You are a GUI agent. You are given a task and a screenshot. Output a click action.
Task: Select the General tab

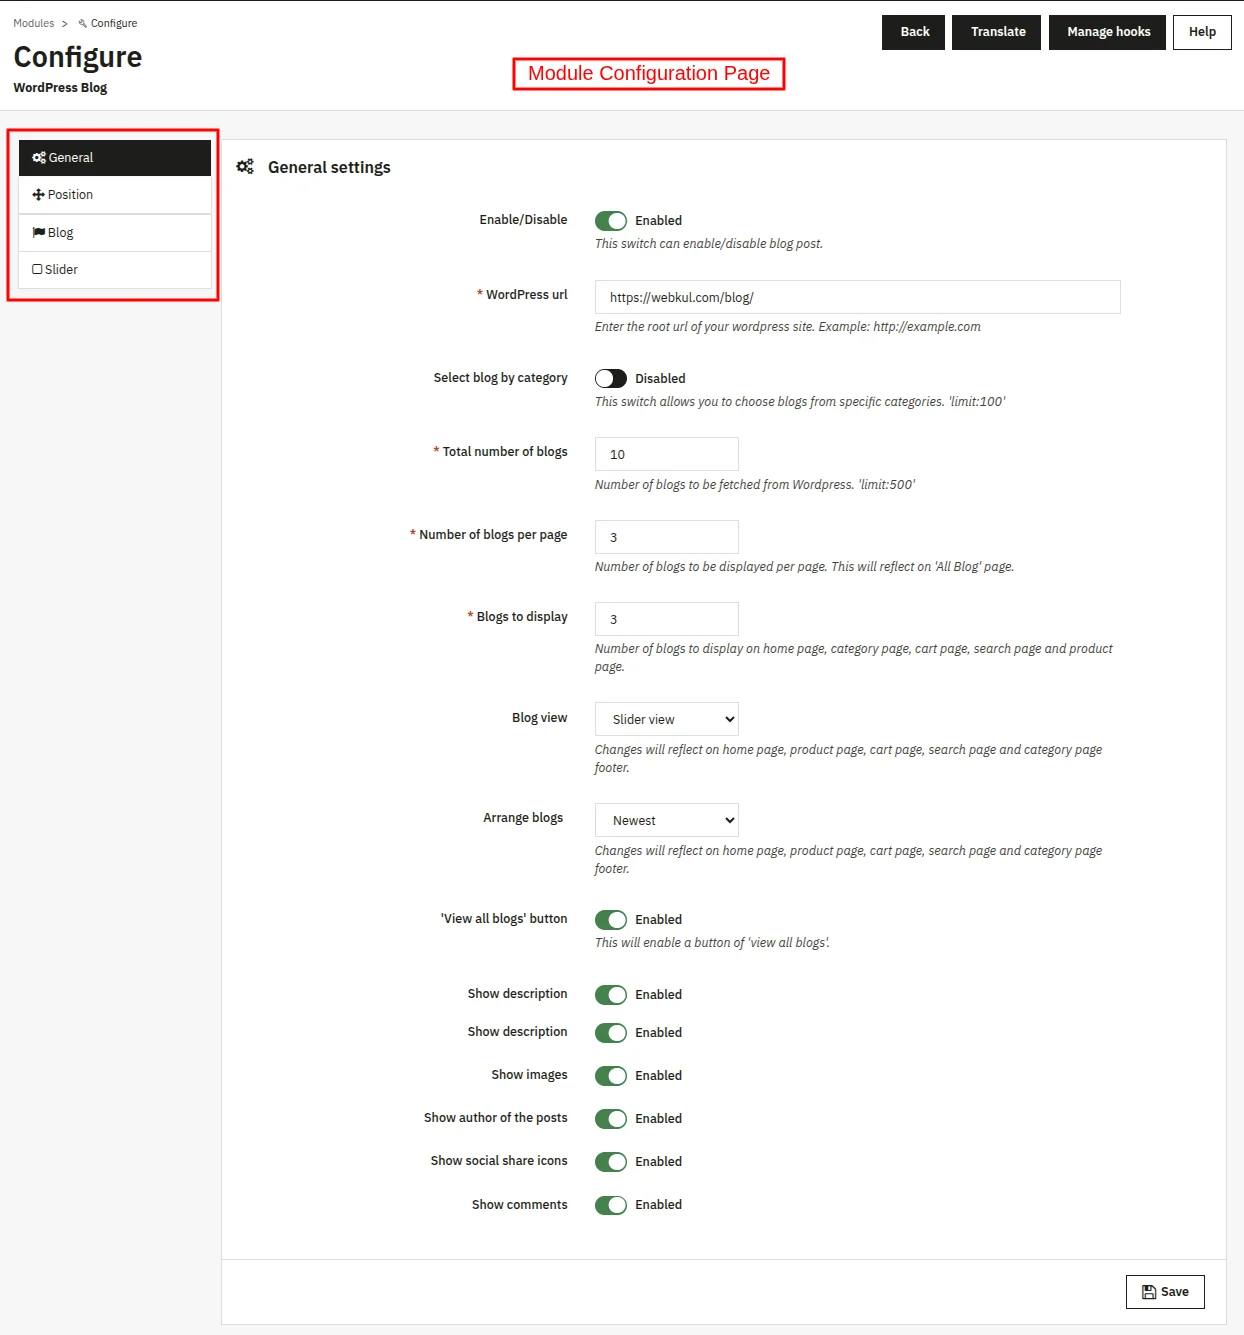coord(115,158)
